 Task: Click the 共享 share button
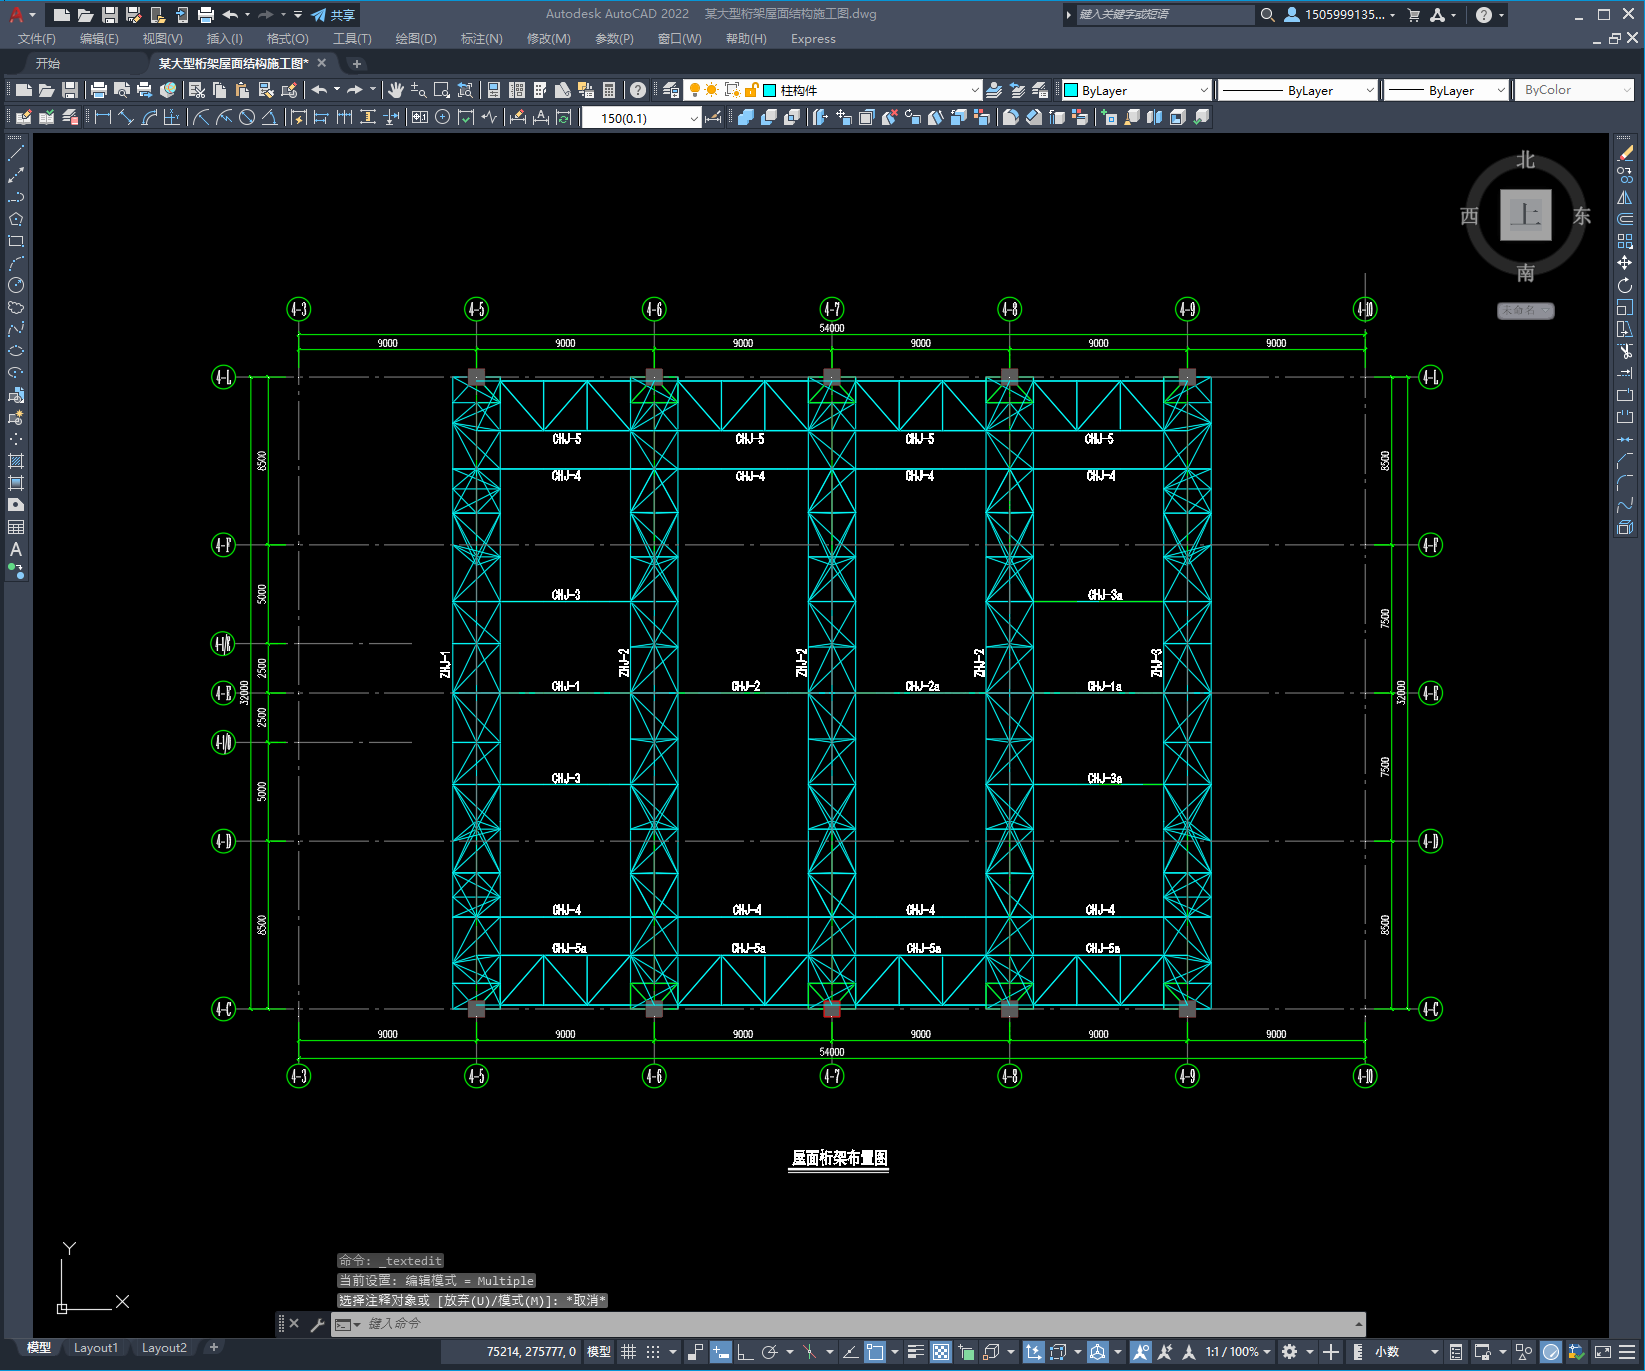[x=334, y=14]
